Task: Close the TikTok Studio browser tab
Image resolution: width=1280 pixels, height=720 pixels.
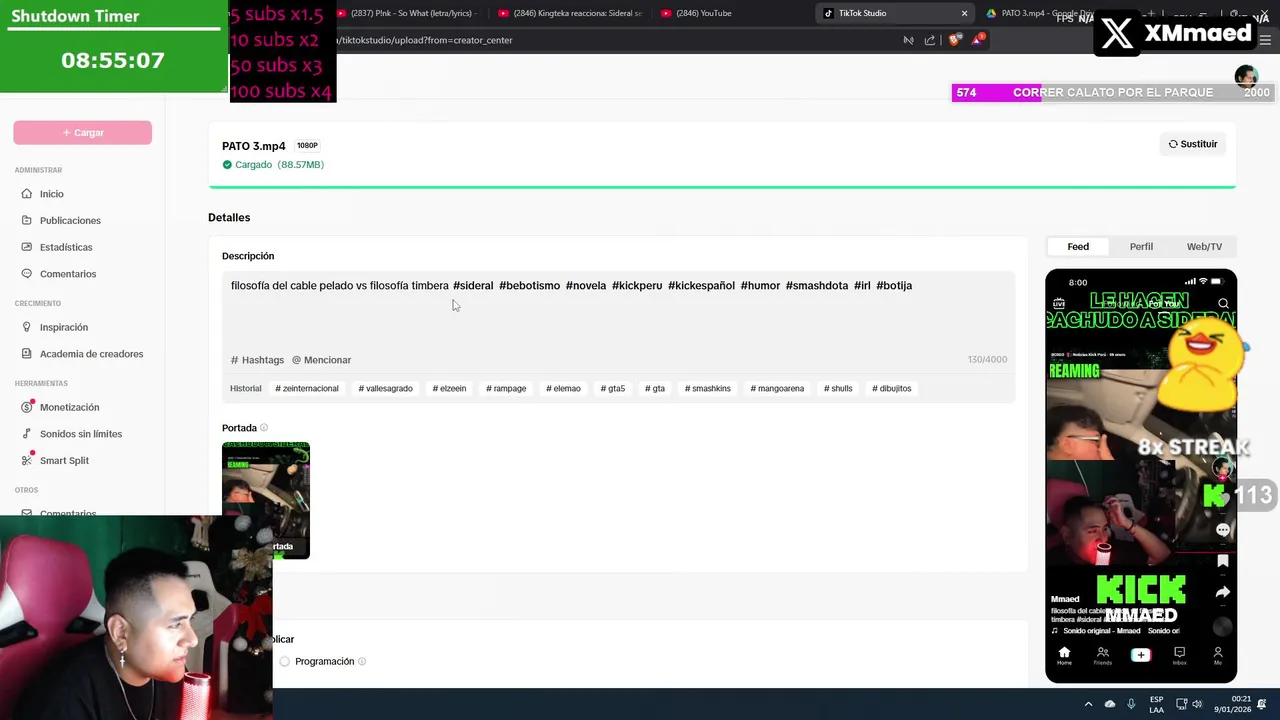Action: pos(964,13)
